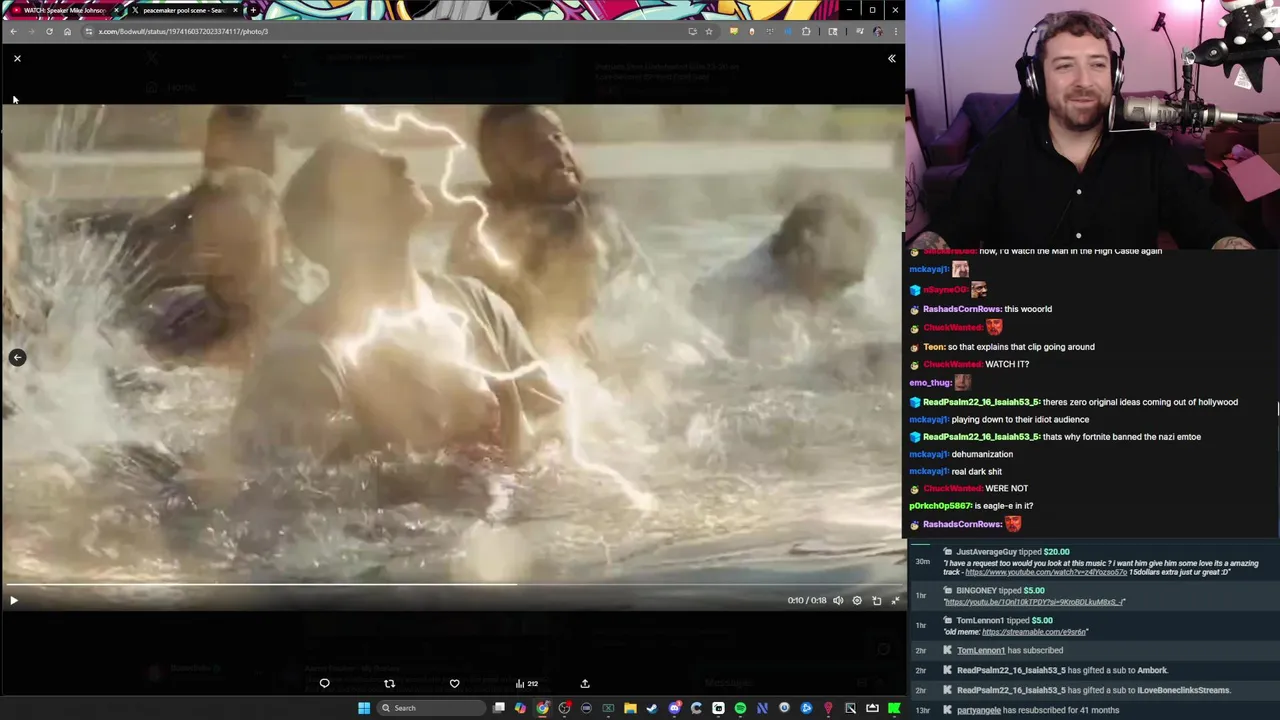Open the browser media controls icon
The width and height of the screenshot is (1280, 720).
pos(860,31)
